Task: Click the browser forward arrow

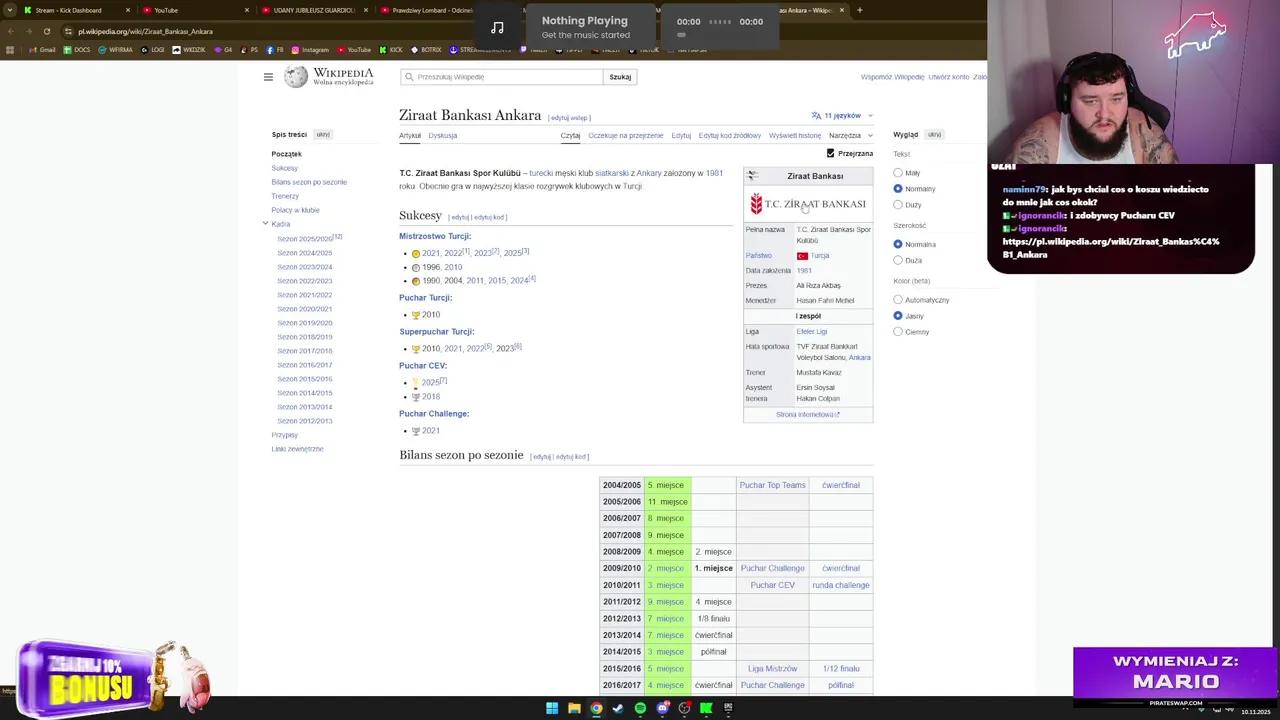Action: (x=28, y=31)
